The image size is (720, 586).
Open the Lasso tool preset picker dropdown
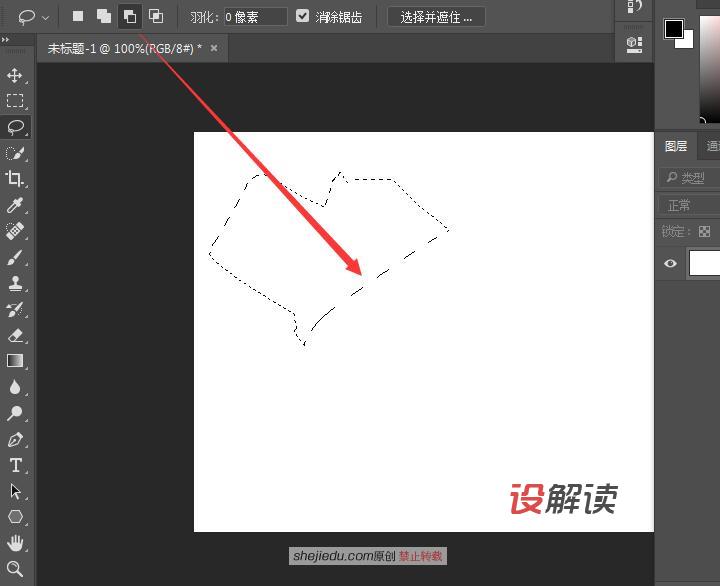45,18
